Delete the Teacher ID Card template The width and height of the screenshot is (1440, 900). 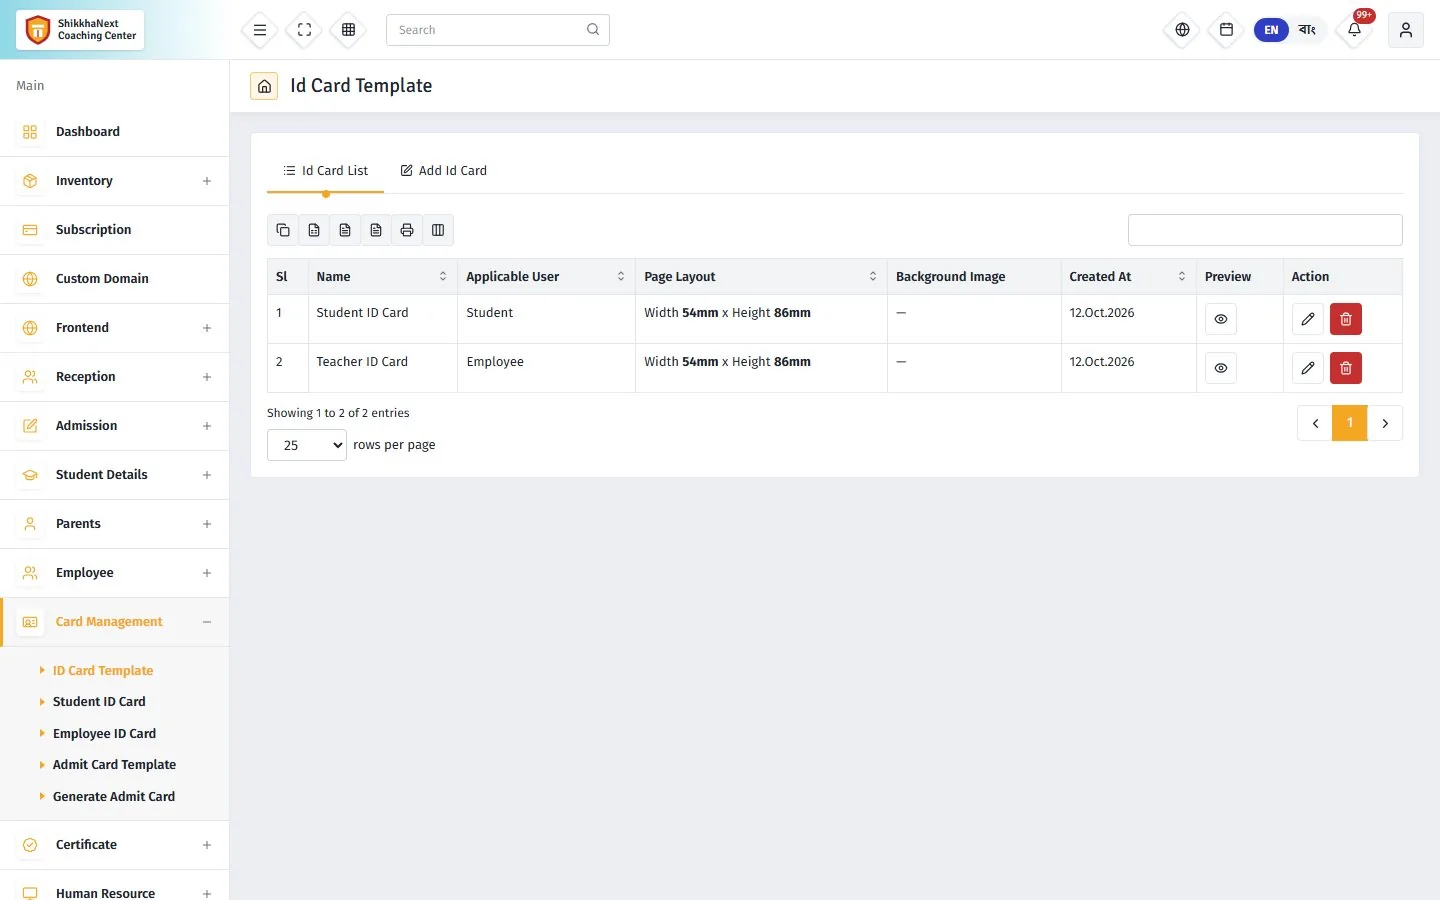point(1346,368)
